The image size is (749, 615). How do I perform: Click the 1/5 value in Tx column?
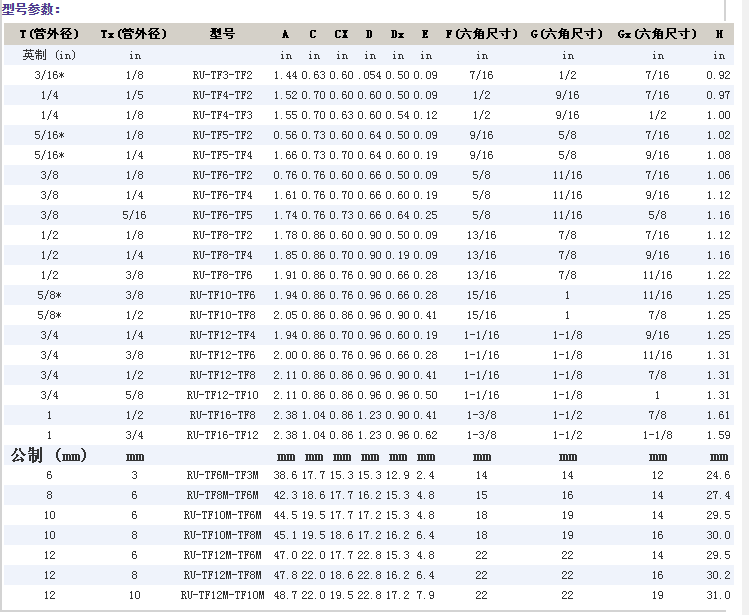134,95
